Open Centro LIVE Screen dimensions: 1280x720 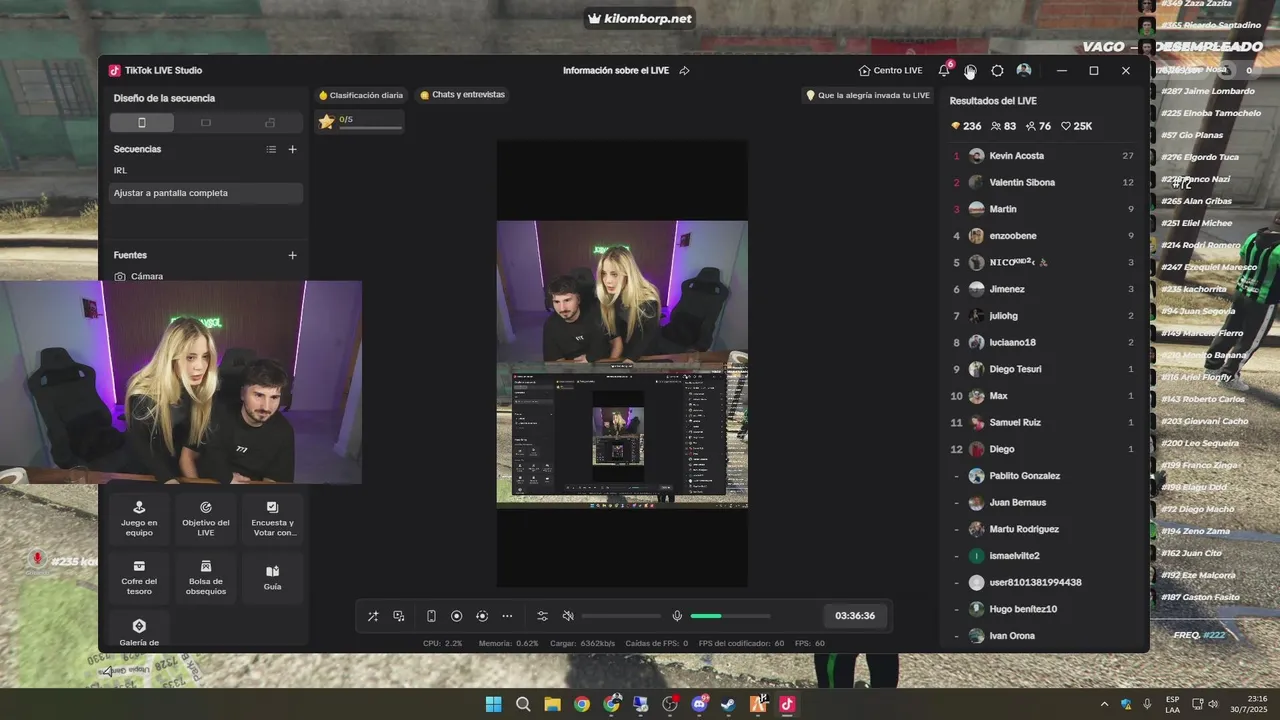click(x=890, y=71)
